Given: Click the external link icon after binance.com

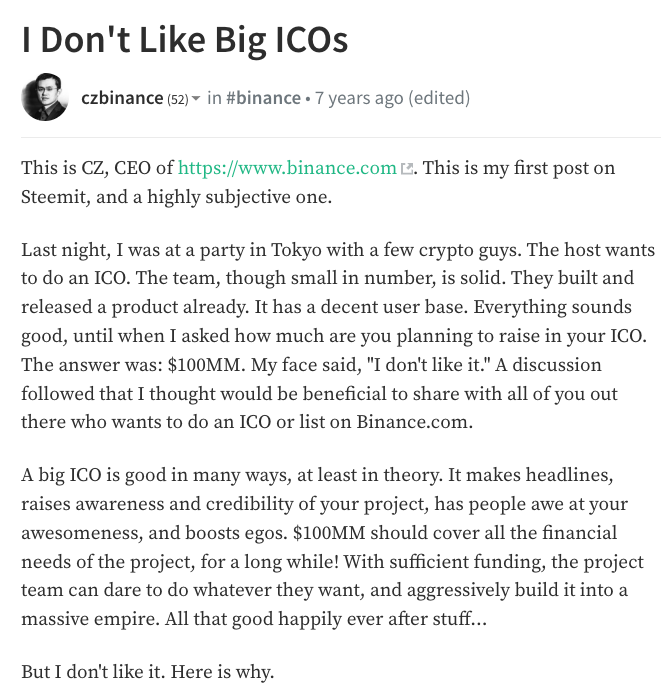Looking at the screenshot, I should tap(406, 169).
